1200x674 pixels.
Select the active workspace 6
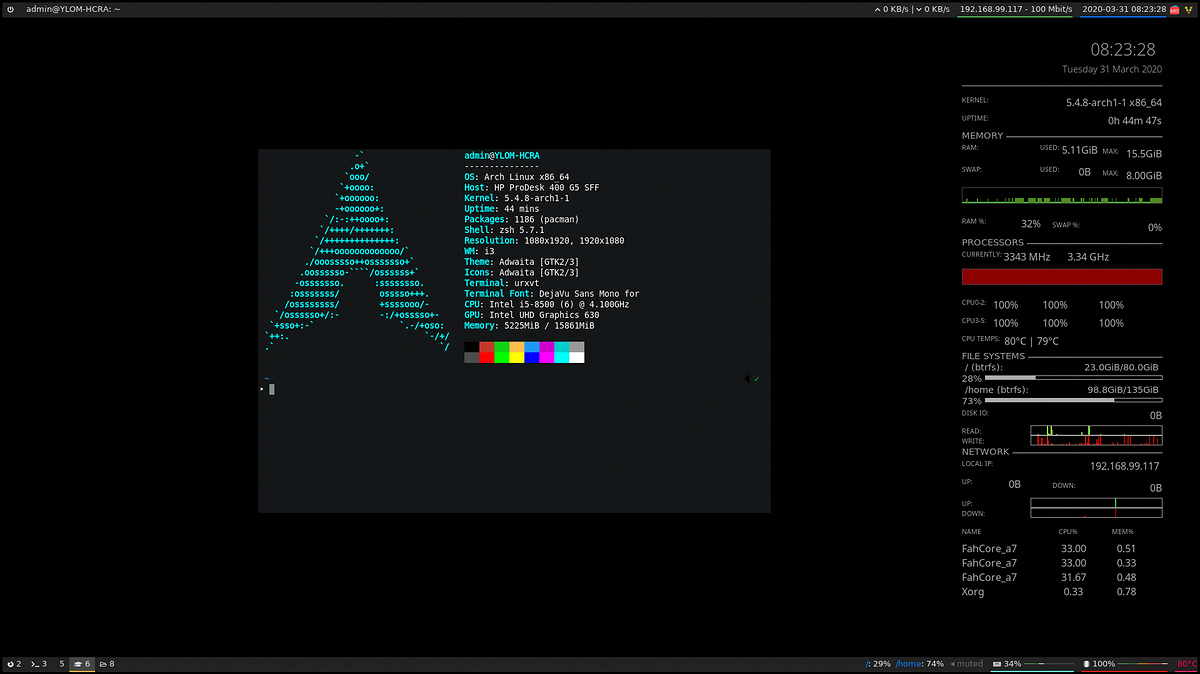coord(82,664)
